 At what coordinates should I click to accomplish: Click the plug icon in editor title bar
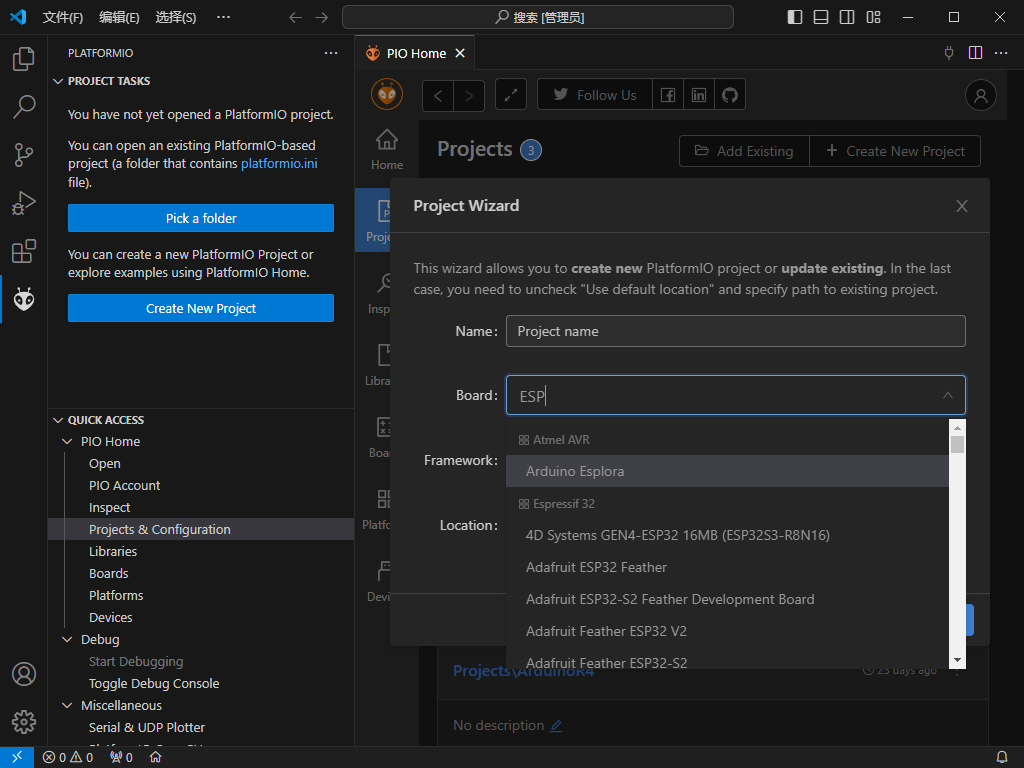949,53
